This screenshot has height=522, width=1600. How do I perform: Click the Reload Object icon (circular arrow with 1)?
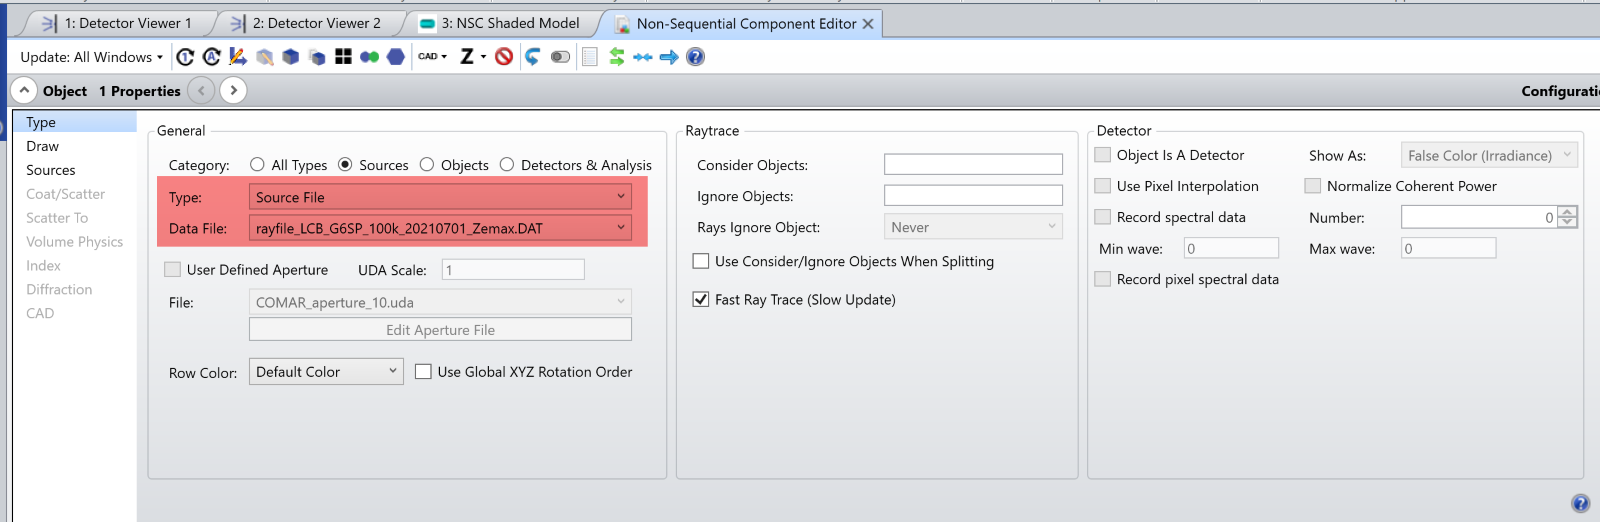click(185, 57)
